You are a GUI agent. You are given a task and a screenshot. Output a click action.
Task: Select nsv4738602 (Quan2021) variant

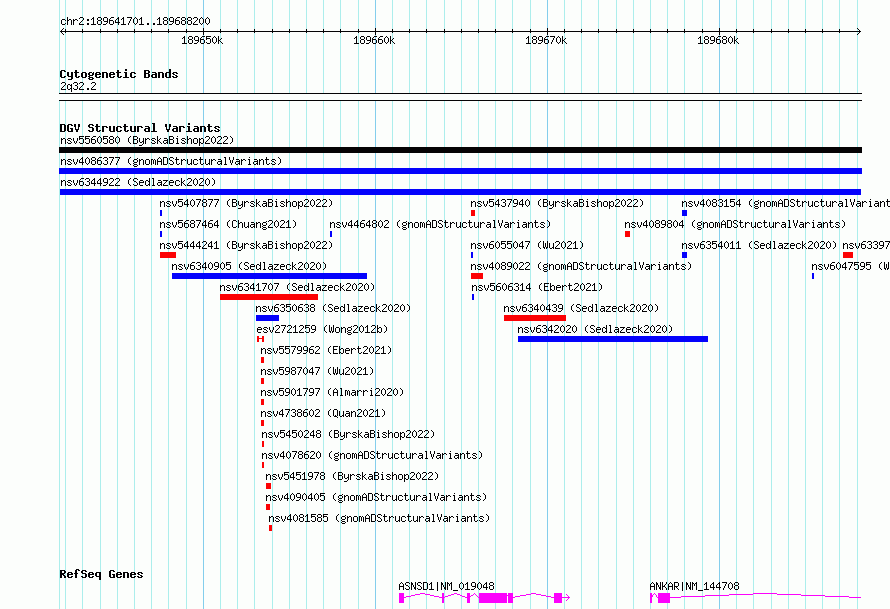(323, 413)
